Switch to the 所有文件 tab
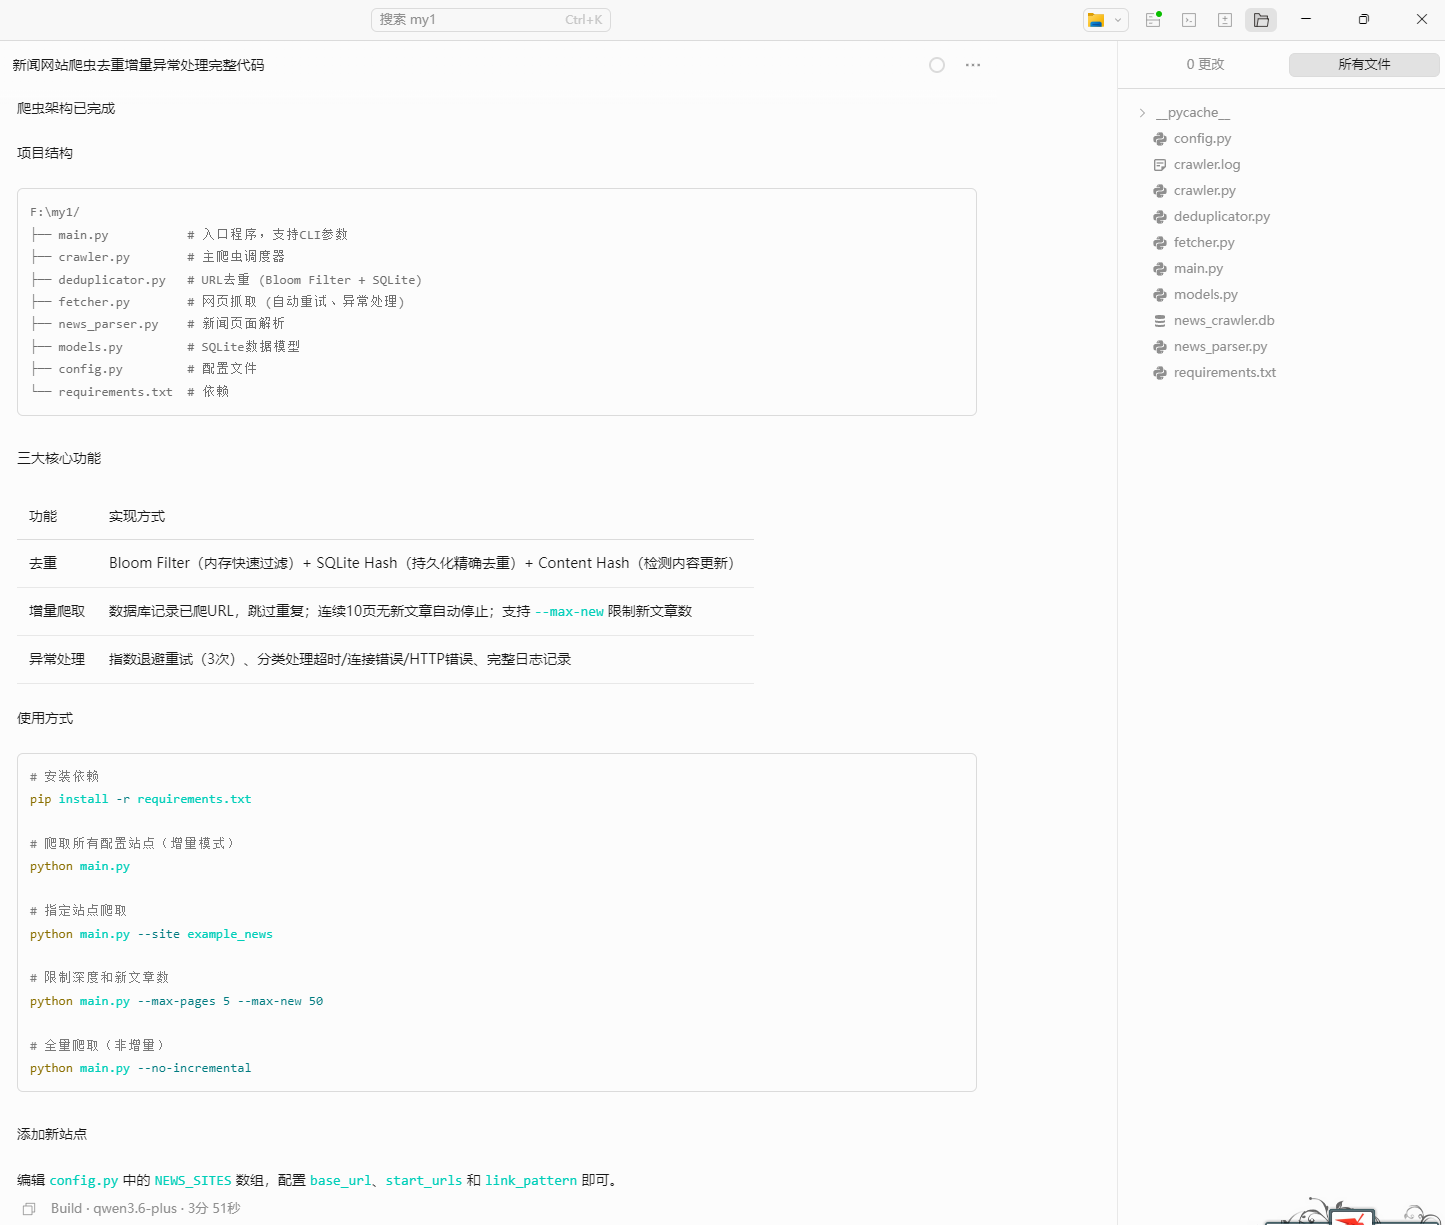 coord(1364,64)
